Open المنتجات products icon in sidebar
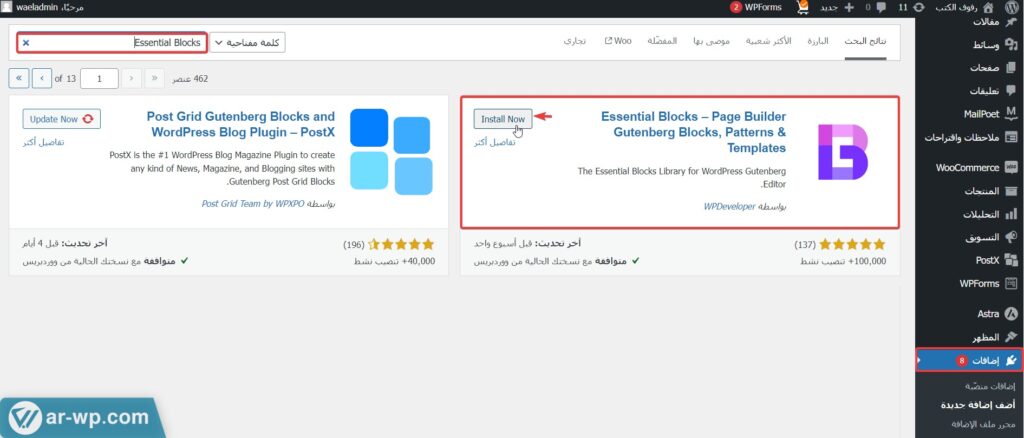The image size is (1024, 438). point(1011,191)
